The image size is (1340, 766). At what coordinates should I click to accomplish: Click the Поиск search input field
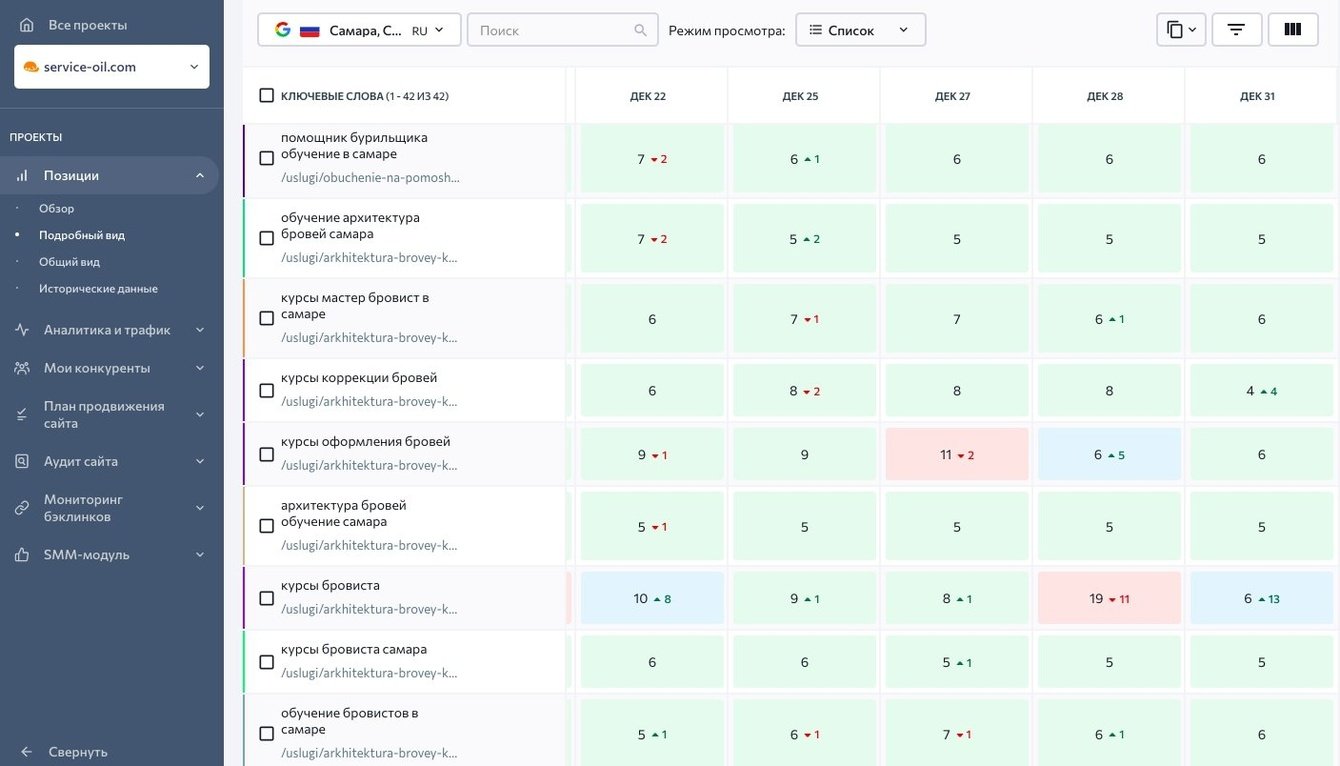tap(550, 30)
